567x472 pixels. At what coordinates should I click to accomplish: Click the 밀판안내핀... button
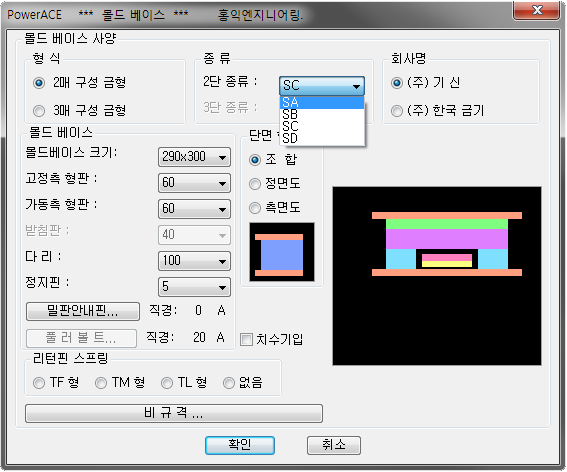point(83,311)
